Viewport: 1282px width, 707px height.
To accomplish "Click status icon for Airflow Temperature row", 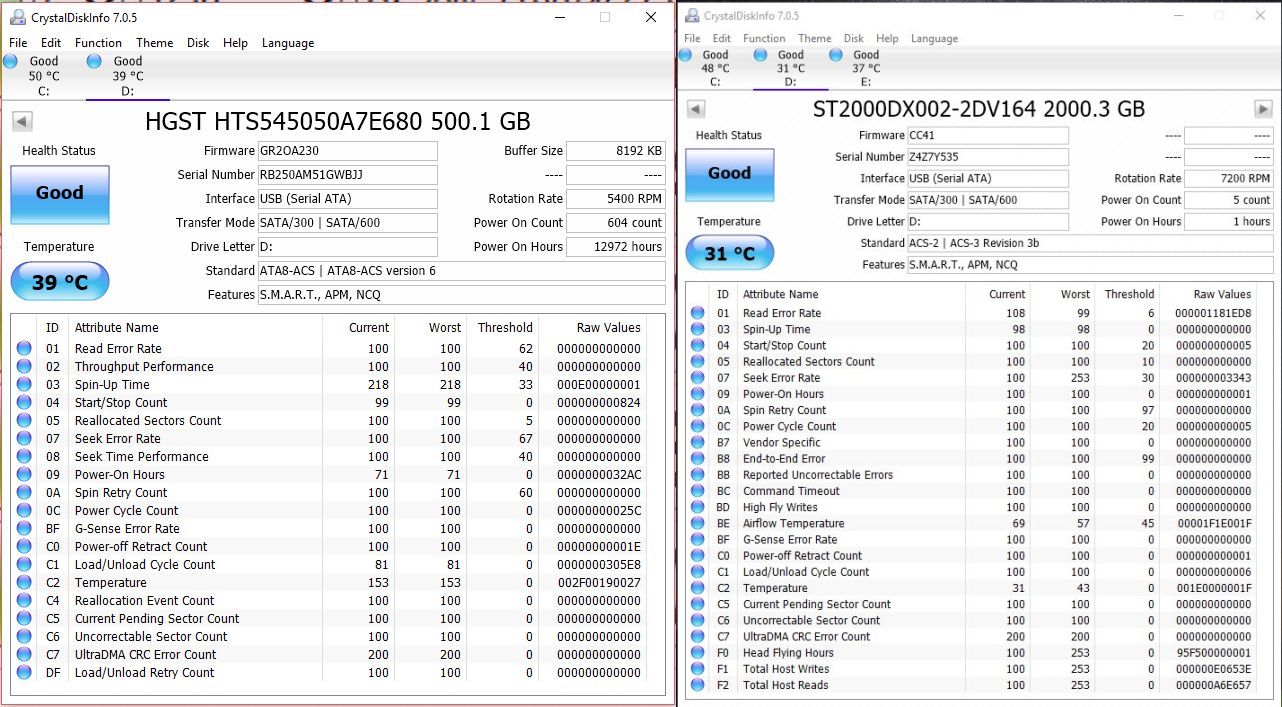I will pyautogui.click(x=697, y=523).
